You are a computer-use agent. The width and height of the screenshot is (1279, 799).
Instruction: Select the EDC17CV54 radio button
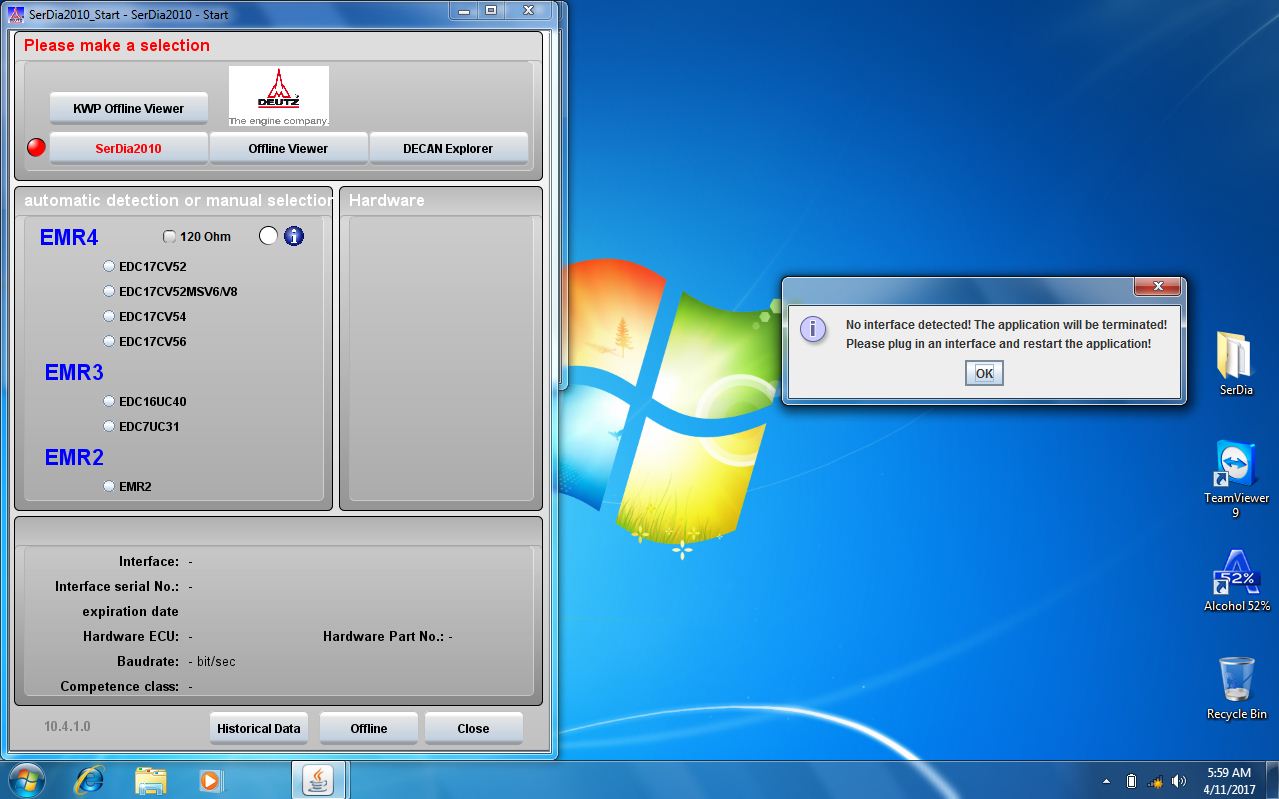pyautogui.click(x=109, y=316)
